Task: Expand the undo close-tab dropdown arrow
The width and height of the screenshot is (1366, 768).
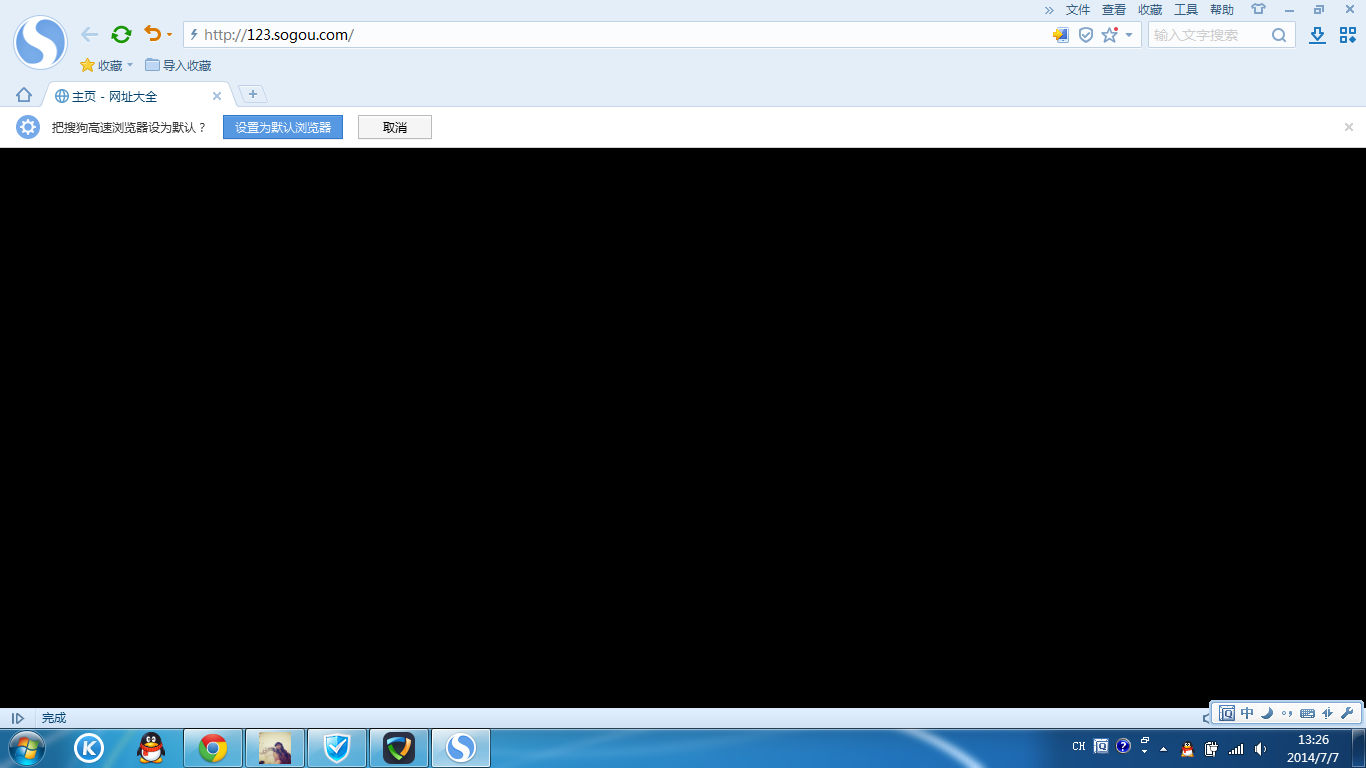Action: coord(169,35)
